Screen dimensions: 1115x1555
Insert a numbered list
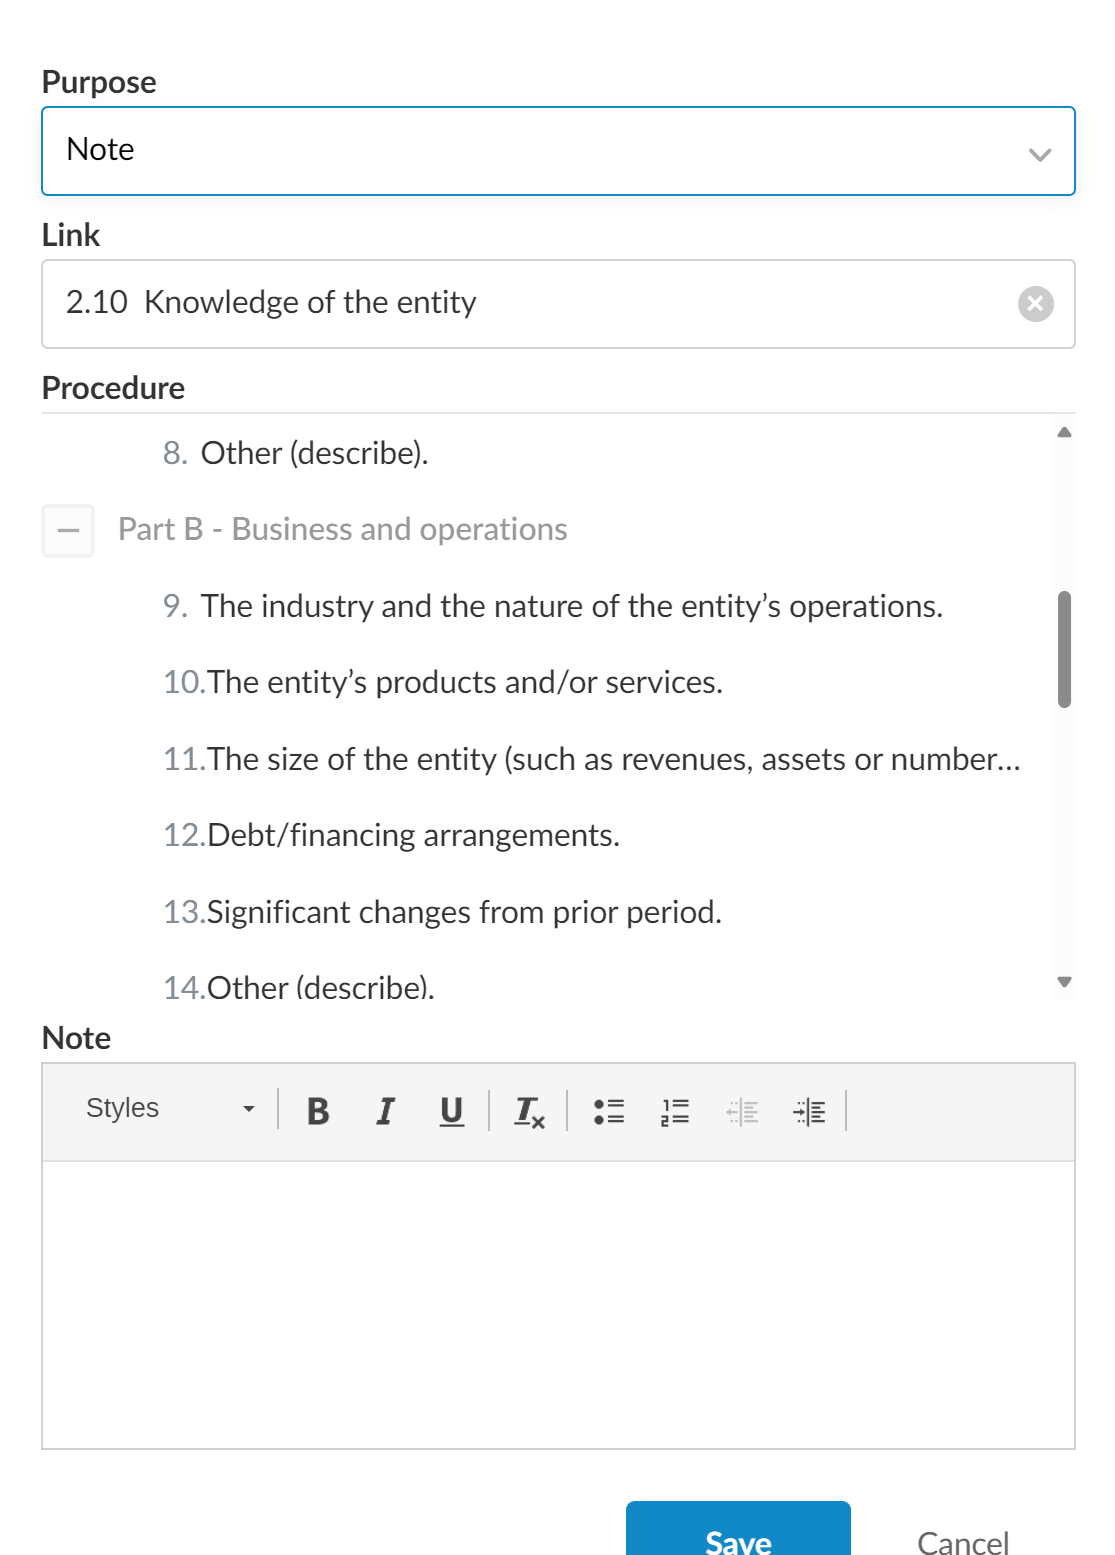pos(675,1111)
